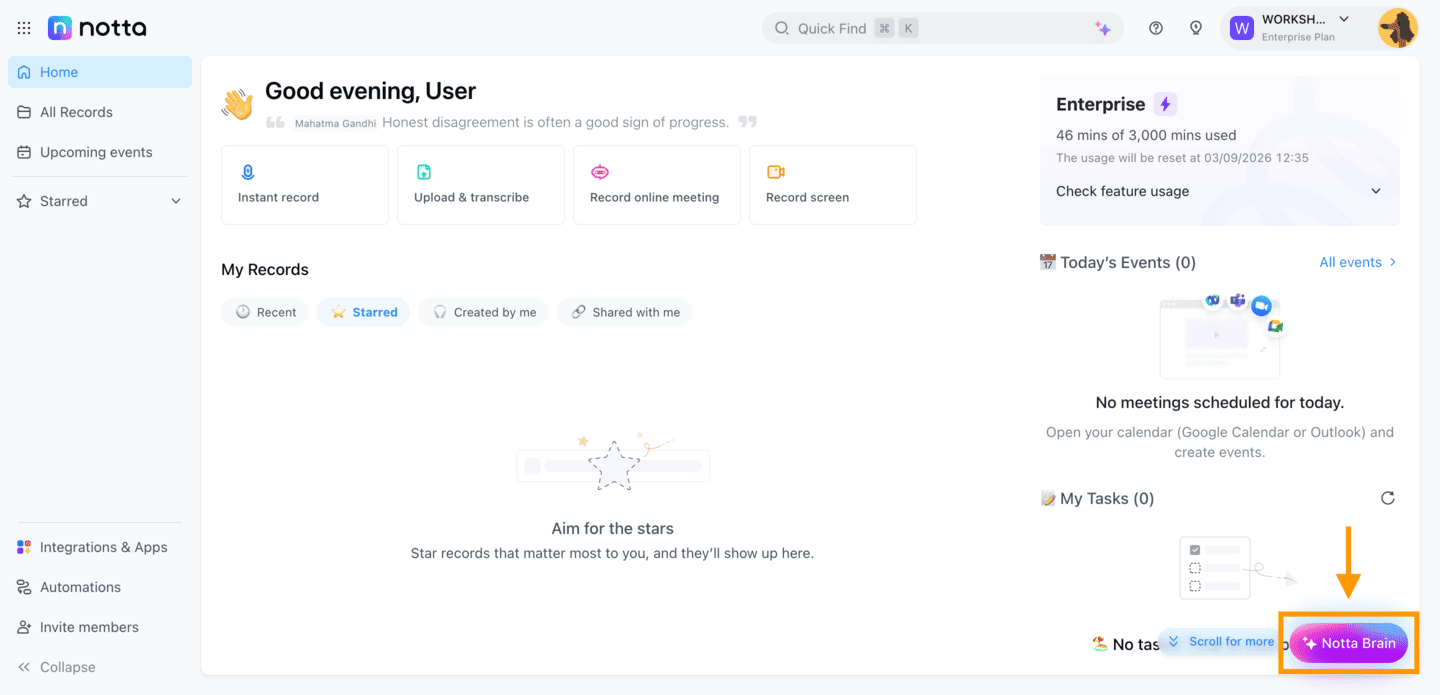Click the AI sparkle icon in Quick Find
Image resolution: width=1440 pixels, height=695 pixels.
point(1102,29)
